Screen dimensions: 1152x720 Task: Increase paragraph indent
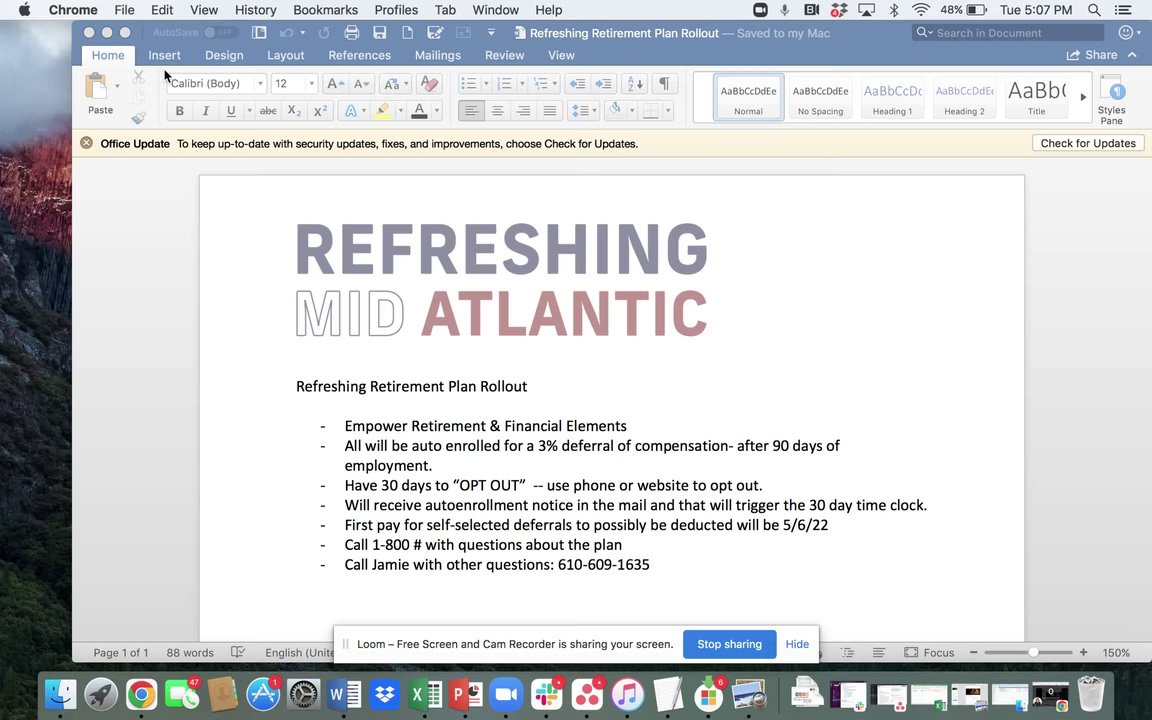603,84
